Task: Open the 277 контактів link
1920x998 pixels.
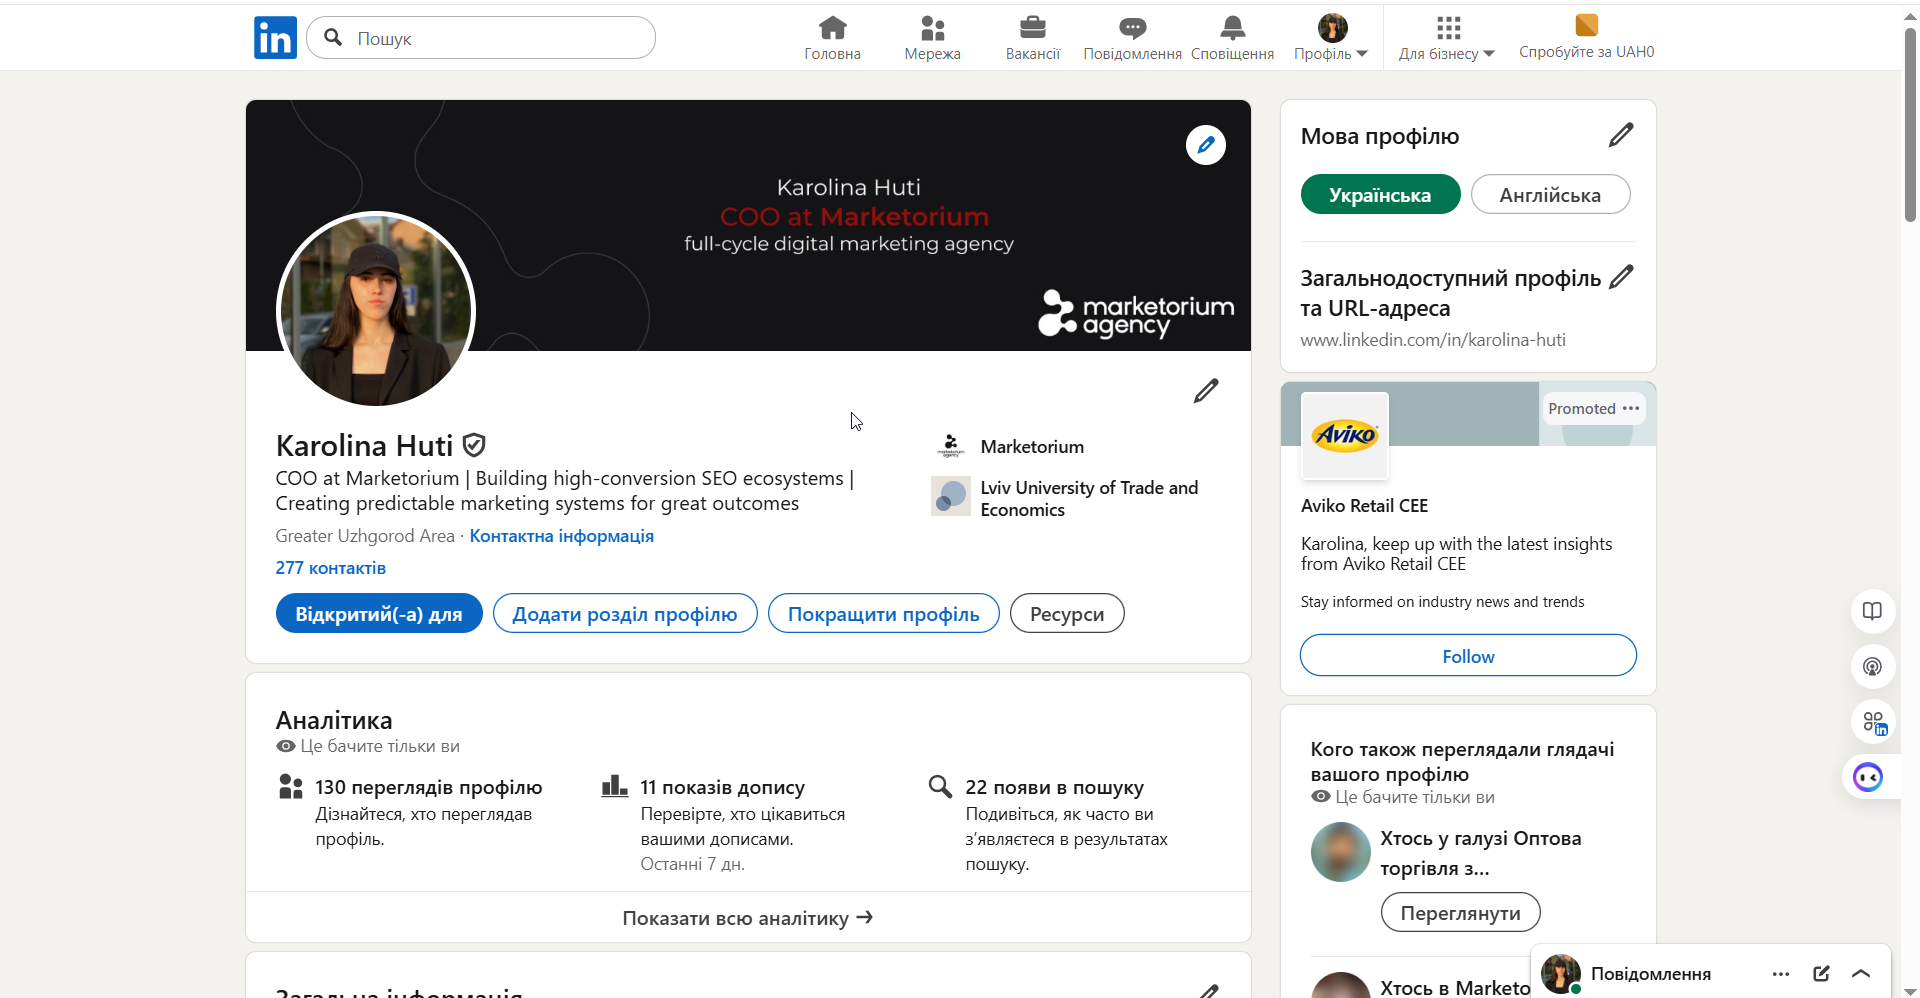Action: pos(331,568)
